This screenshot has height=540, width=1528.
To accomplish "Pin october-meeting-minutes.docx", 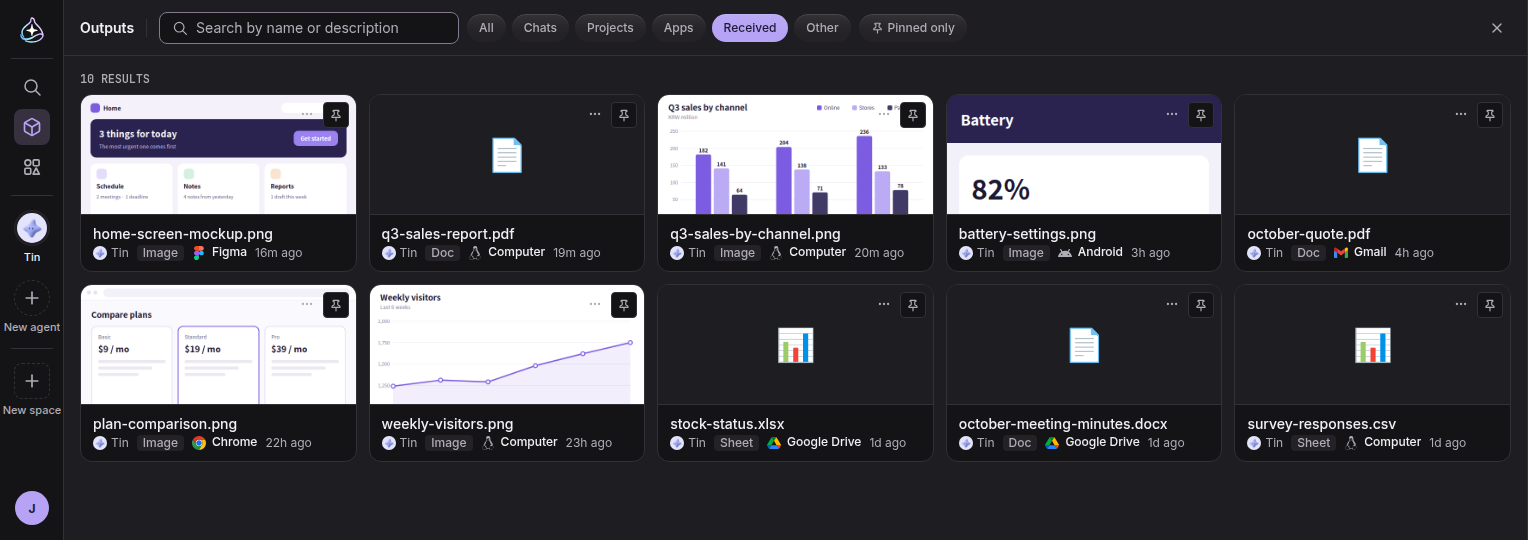I will pos(1201,305).
